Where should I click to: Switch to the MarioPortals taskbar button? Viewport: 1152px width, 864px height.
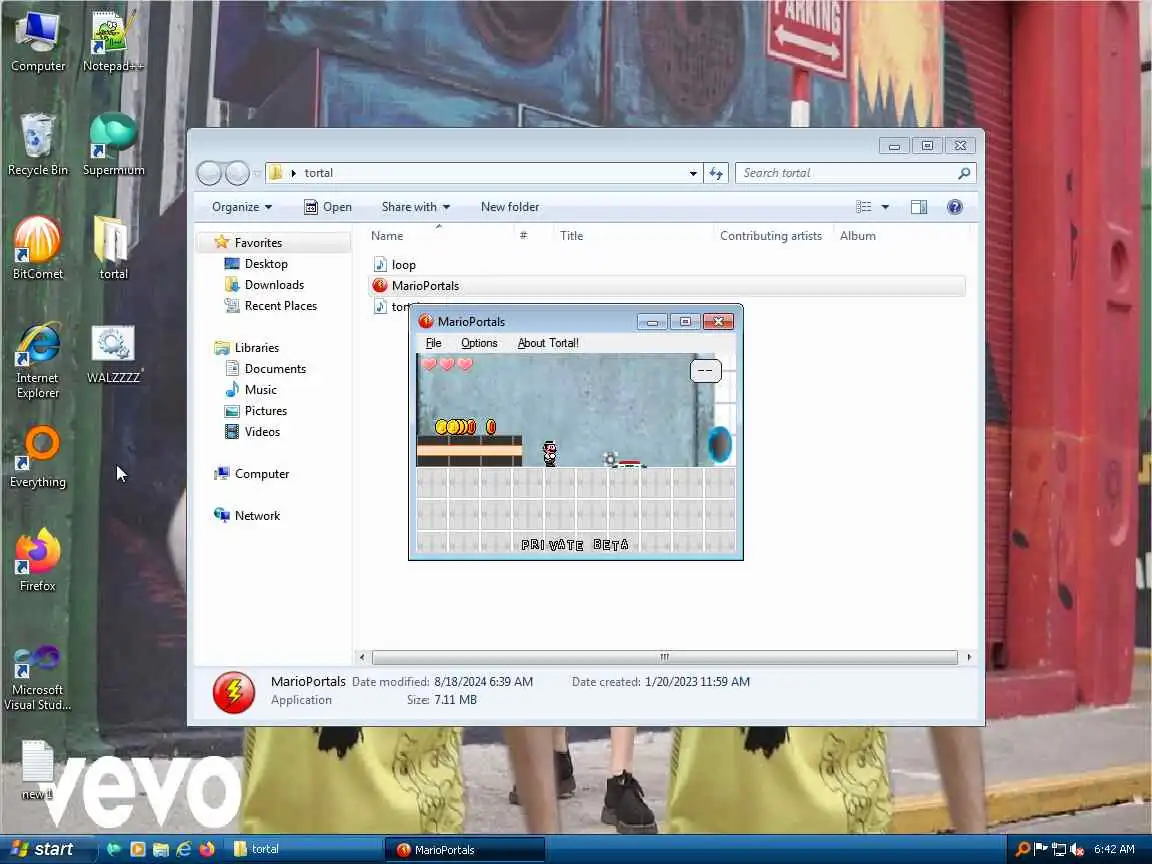pyautogui.click(x=466, y=849)
